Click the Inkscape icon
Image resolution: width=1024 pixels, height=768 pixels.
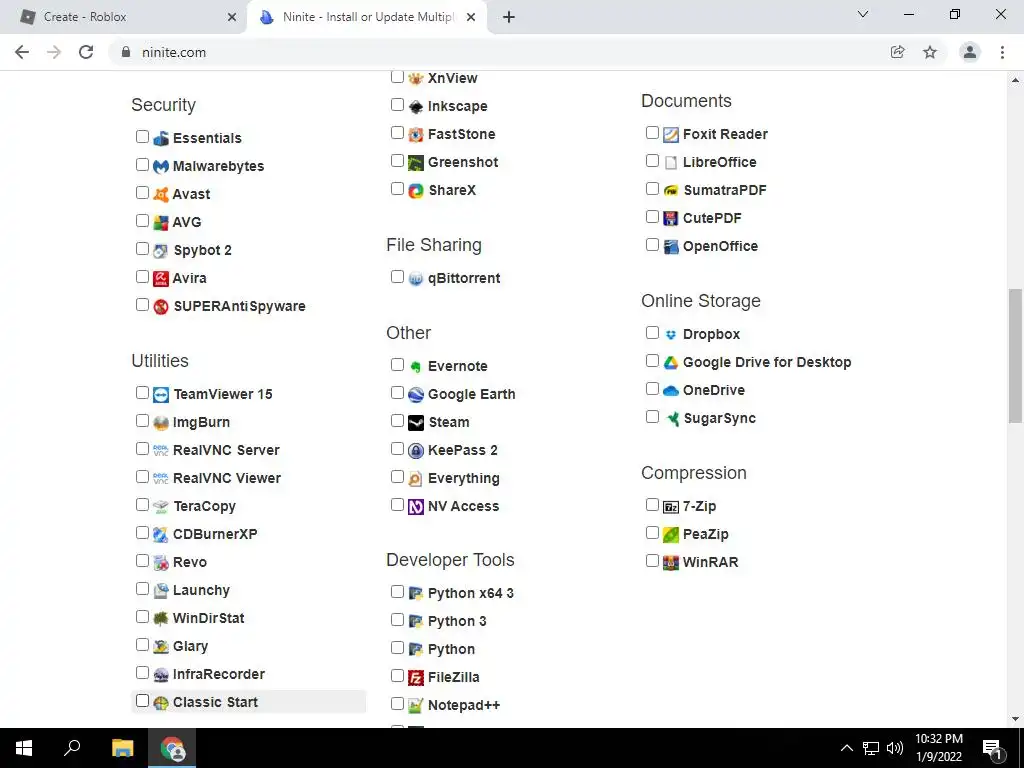[416, 106]
